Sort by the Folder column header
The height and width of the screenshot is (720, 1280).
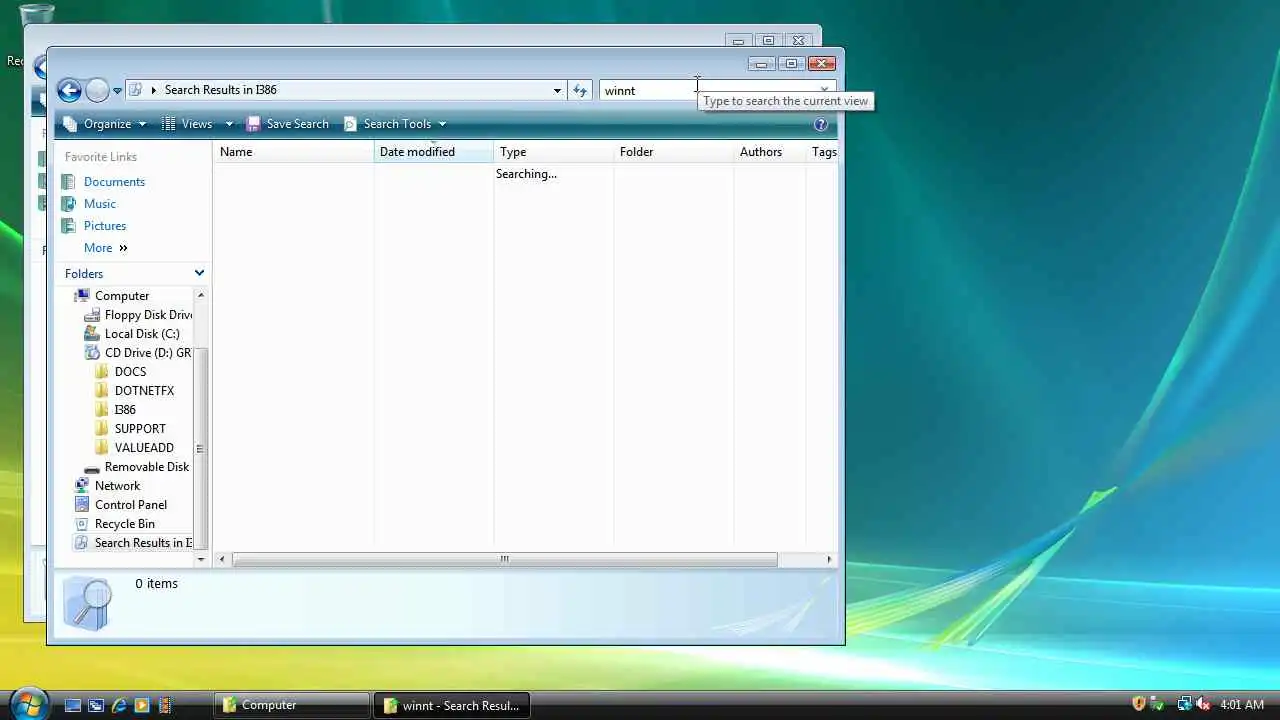674,152
